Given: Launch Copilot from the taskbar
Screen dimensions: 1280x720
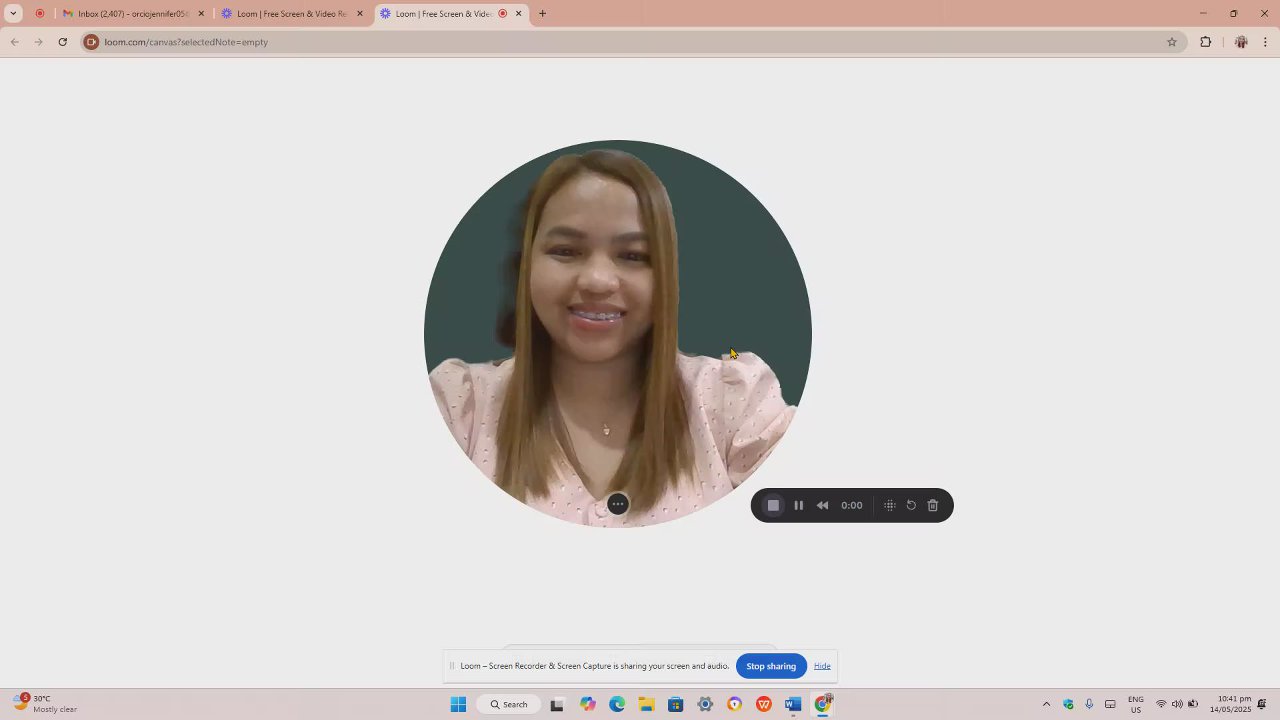Looking at the screenshot, I should pos(587,705).
